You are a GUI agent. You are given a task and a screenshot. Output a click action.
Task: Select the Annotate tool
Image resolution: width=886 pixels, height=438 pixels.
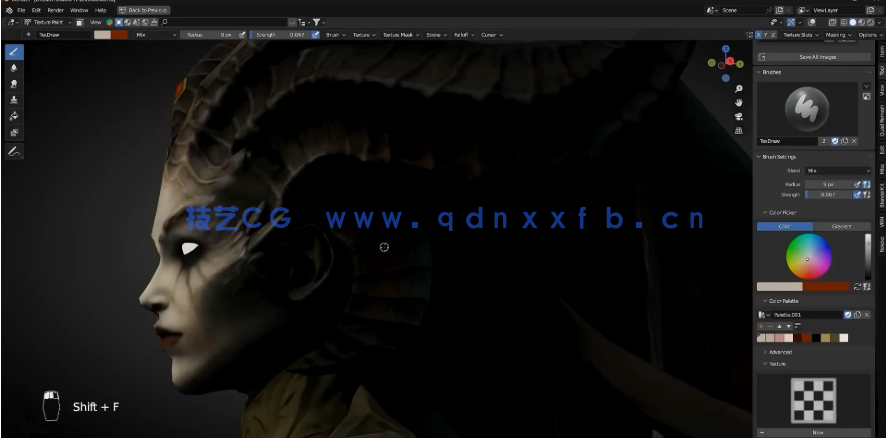[14, 151]
